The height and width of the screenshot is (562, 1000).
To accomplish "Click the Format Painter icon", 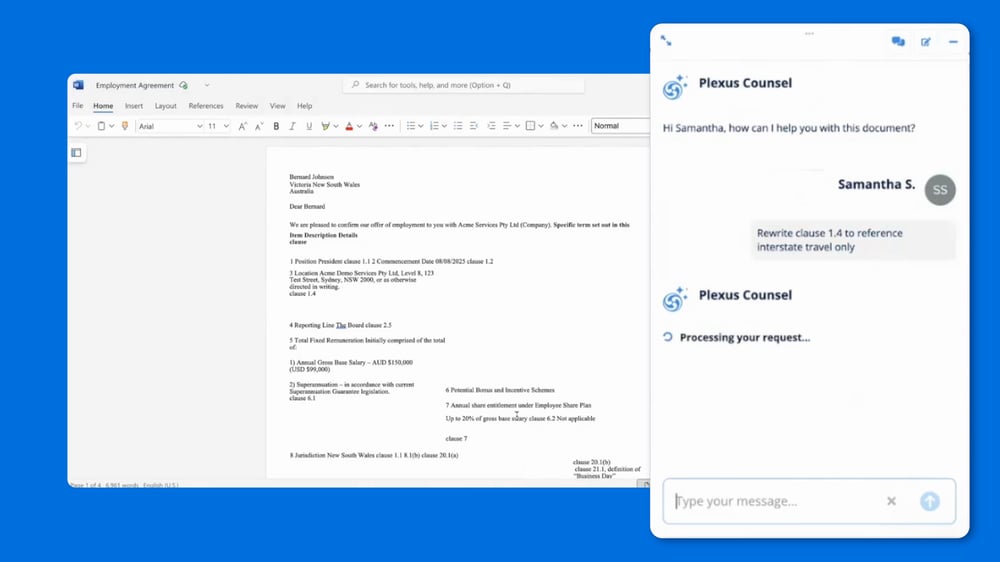I will [125, 126].
